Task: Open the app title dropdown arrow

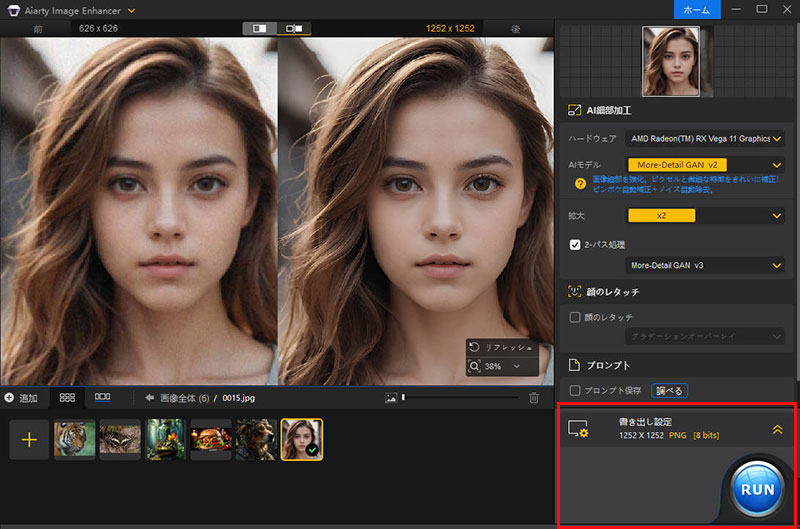Action: point(132,10)
